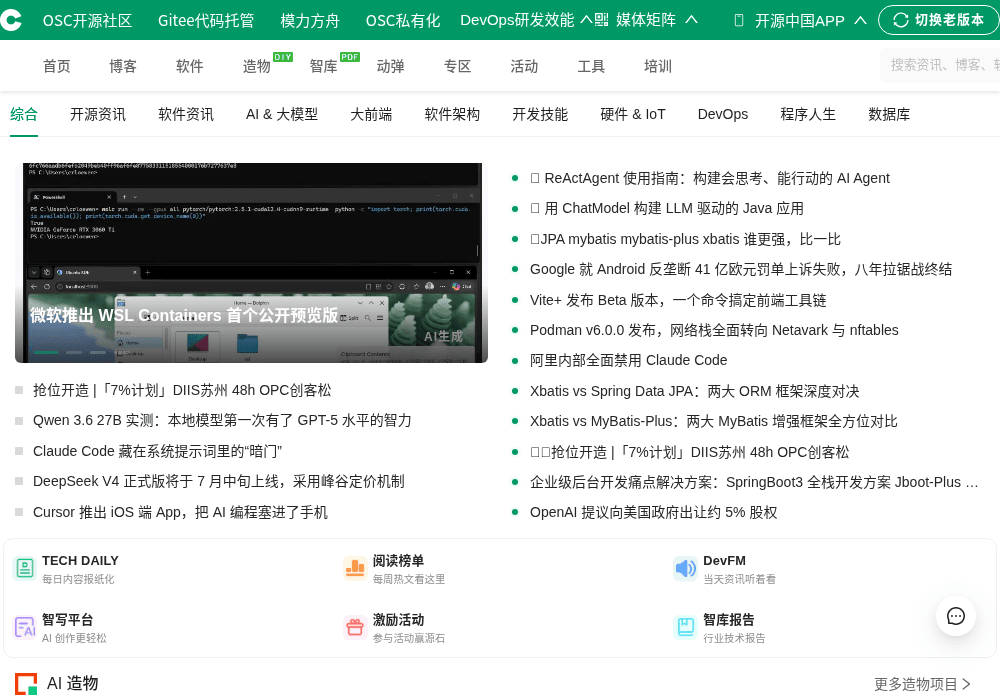Viewport: 1000px width, 700px height.
Task: Open JPA mybatis mybatis-plus xbatis article
Action: click(686, 240)
